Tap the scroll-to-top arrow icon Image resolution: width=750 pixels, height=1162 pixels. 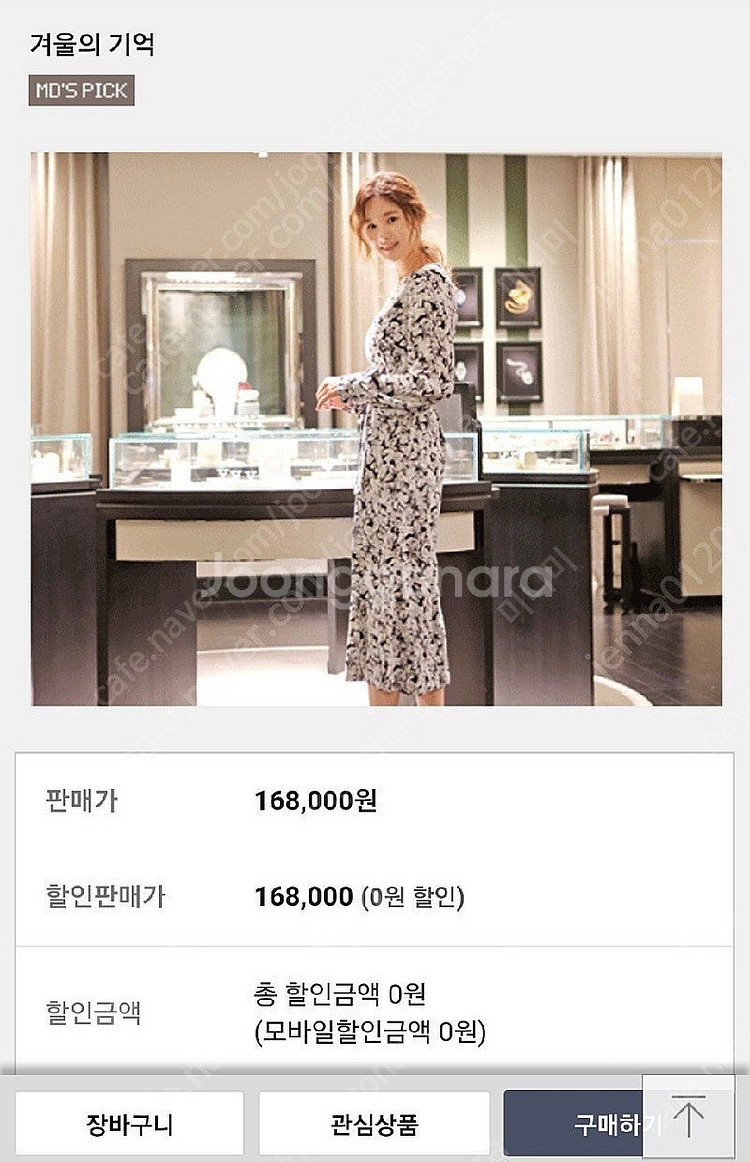click(x=688, y=1118)
